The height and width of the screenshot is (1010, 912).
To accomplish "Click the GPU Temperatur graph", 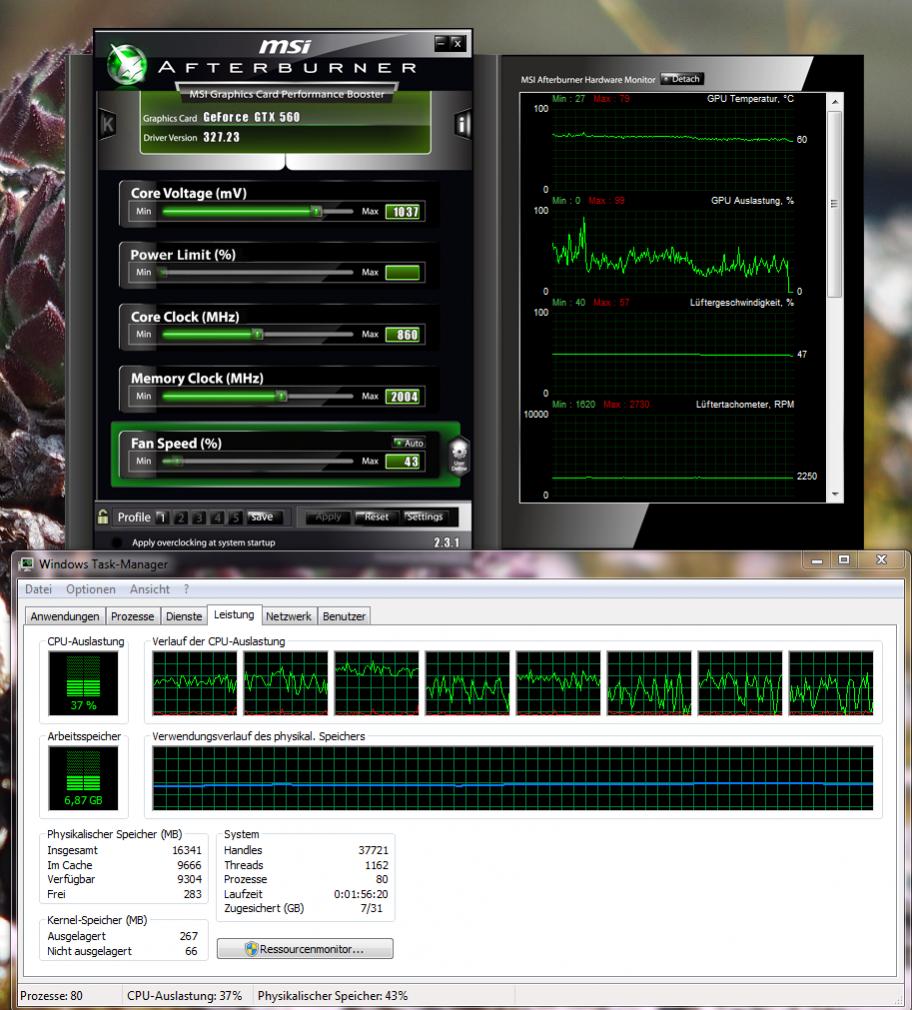I will tap(672, 149).
